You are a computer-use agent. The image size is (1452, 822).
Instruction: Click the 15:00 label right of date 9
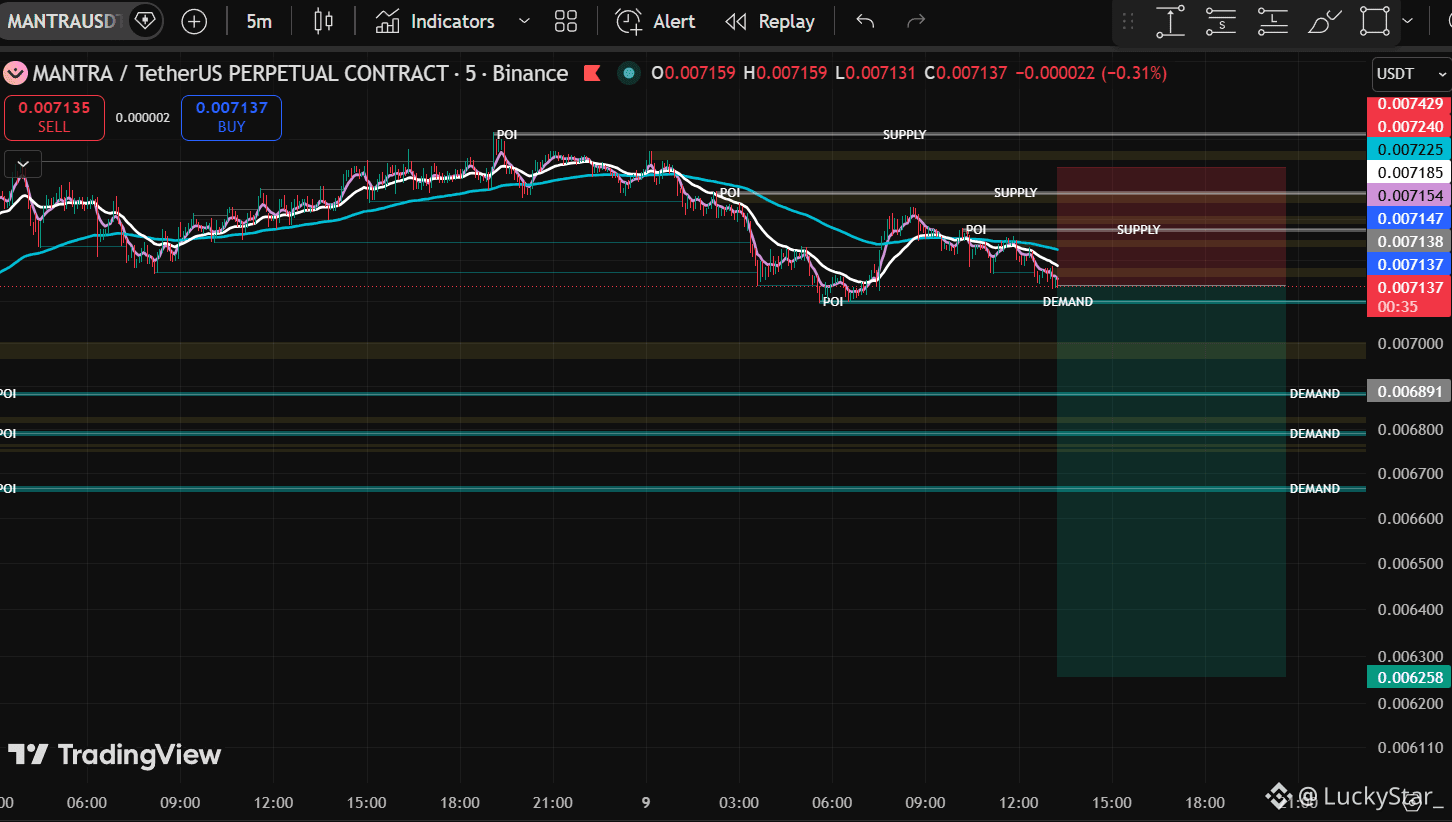pos(1111,802)
